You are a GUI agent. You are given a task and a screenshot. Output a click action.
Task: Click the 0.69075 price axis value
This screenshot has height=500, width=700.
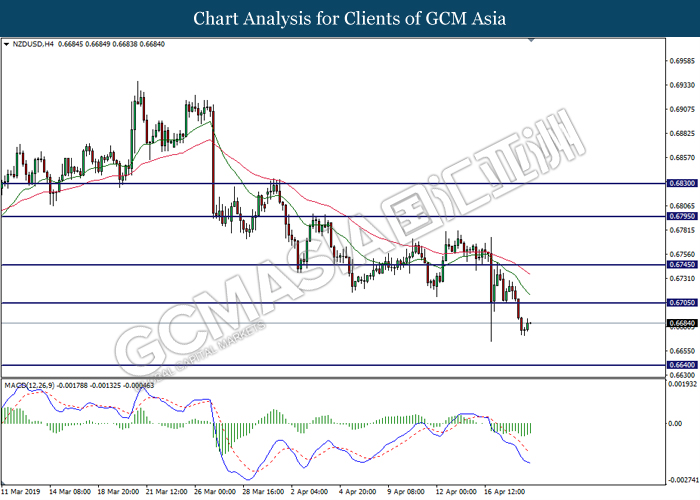pos(683,109)
